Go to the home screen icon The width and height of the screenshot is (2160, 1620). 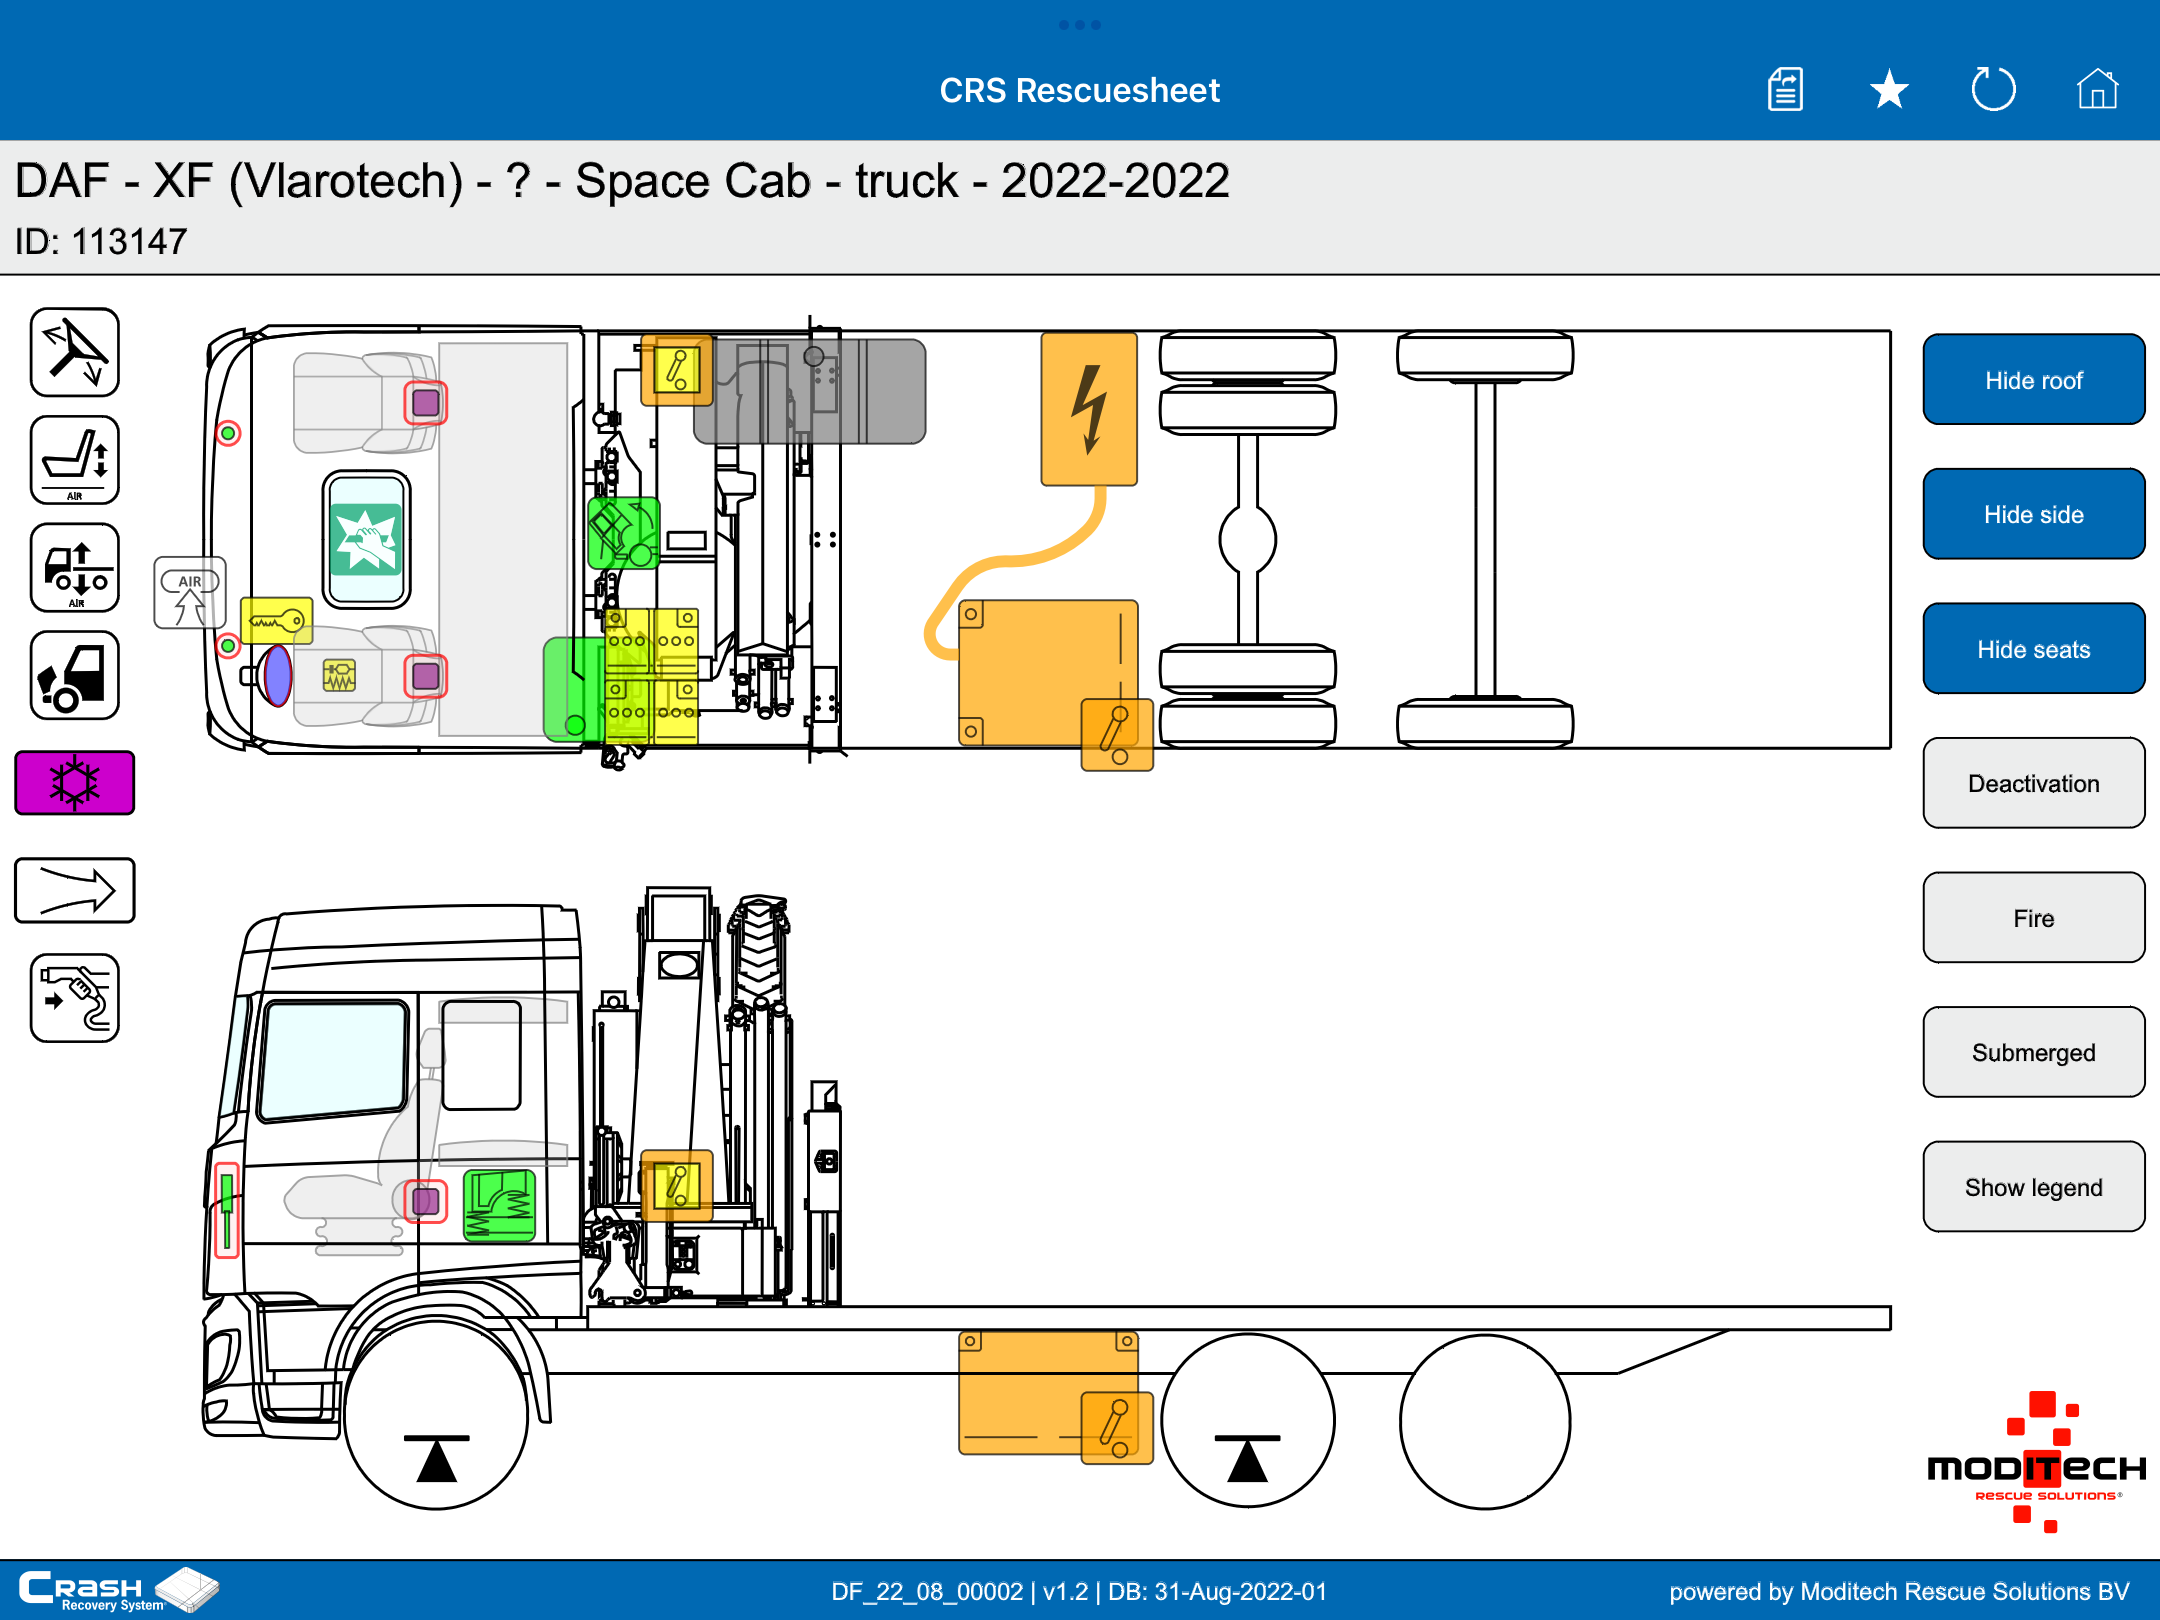click(2097, 90)
